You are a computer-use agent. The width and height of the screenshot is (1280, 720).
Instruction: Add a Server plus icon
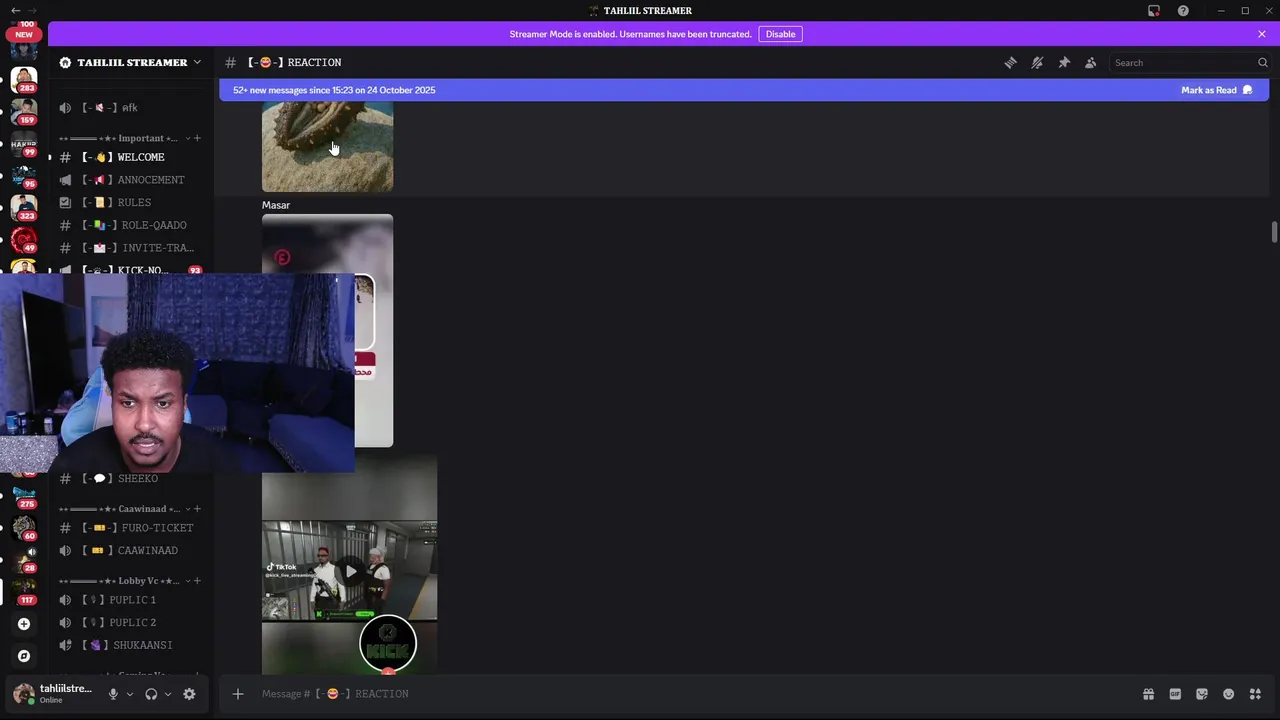pos(24,624)
